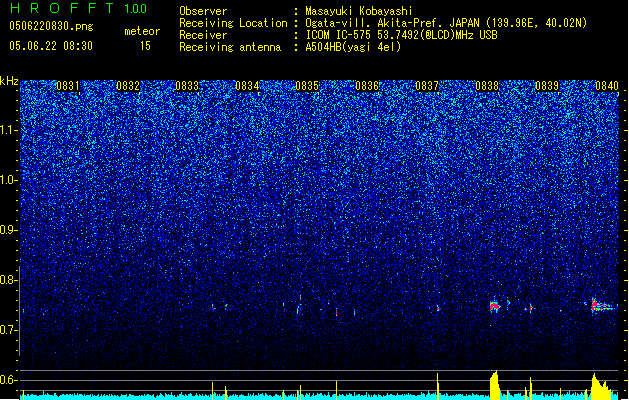Select the version number 1.00
This screenshot has width=629, height=400.
(135, 9)
